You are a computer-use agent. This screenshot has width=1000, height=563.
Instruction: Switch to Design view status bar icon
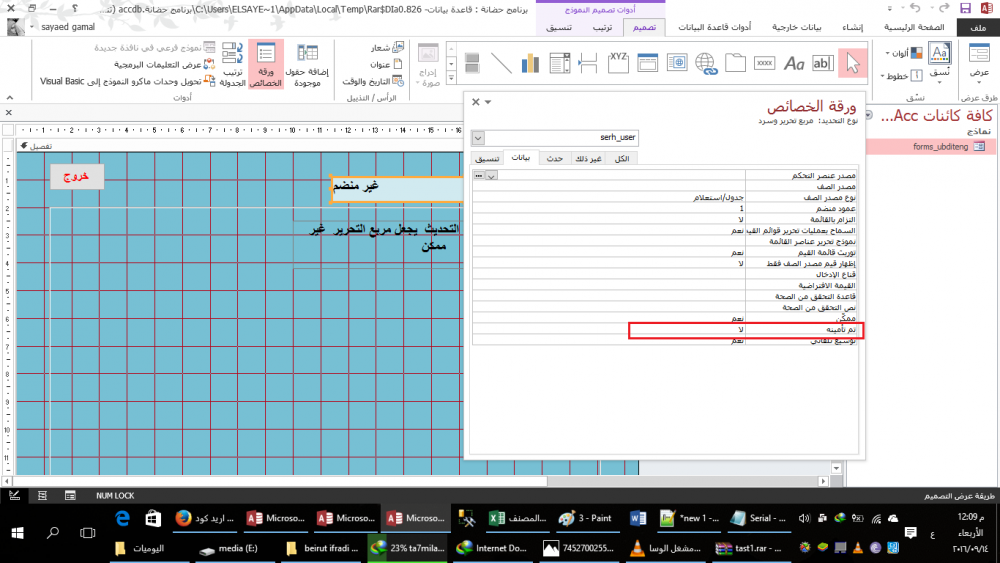click(x=15, y=495)
